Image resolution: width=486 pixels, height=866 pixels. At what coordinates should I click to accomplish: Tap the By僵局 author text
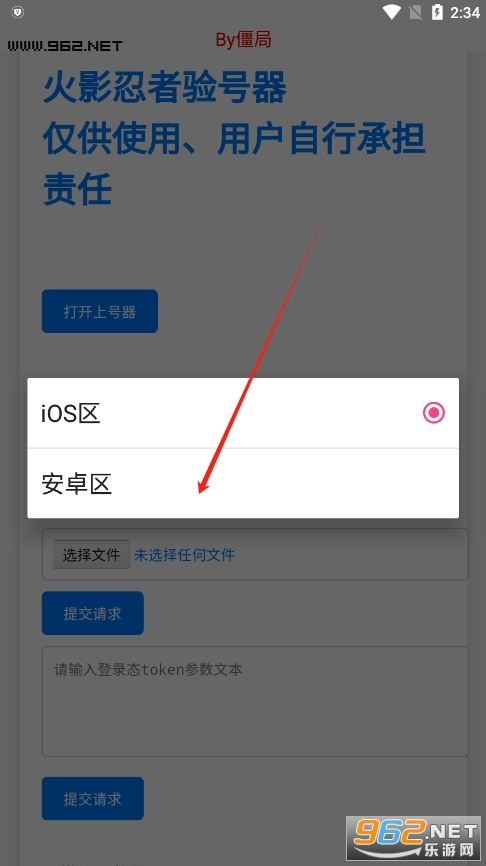point(243,40)
